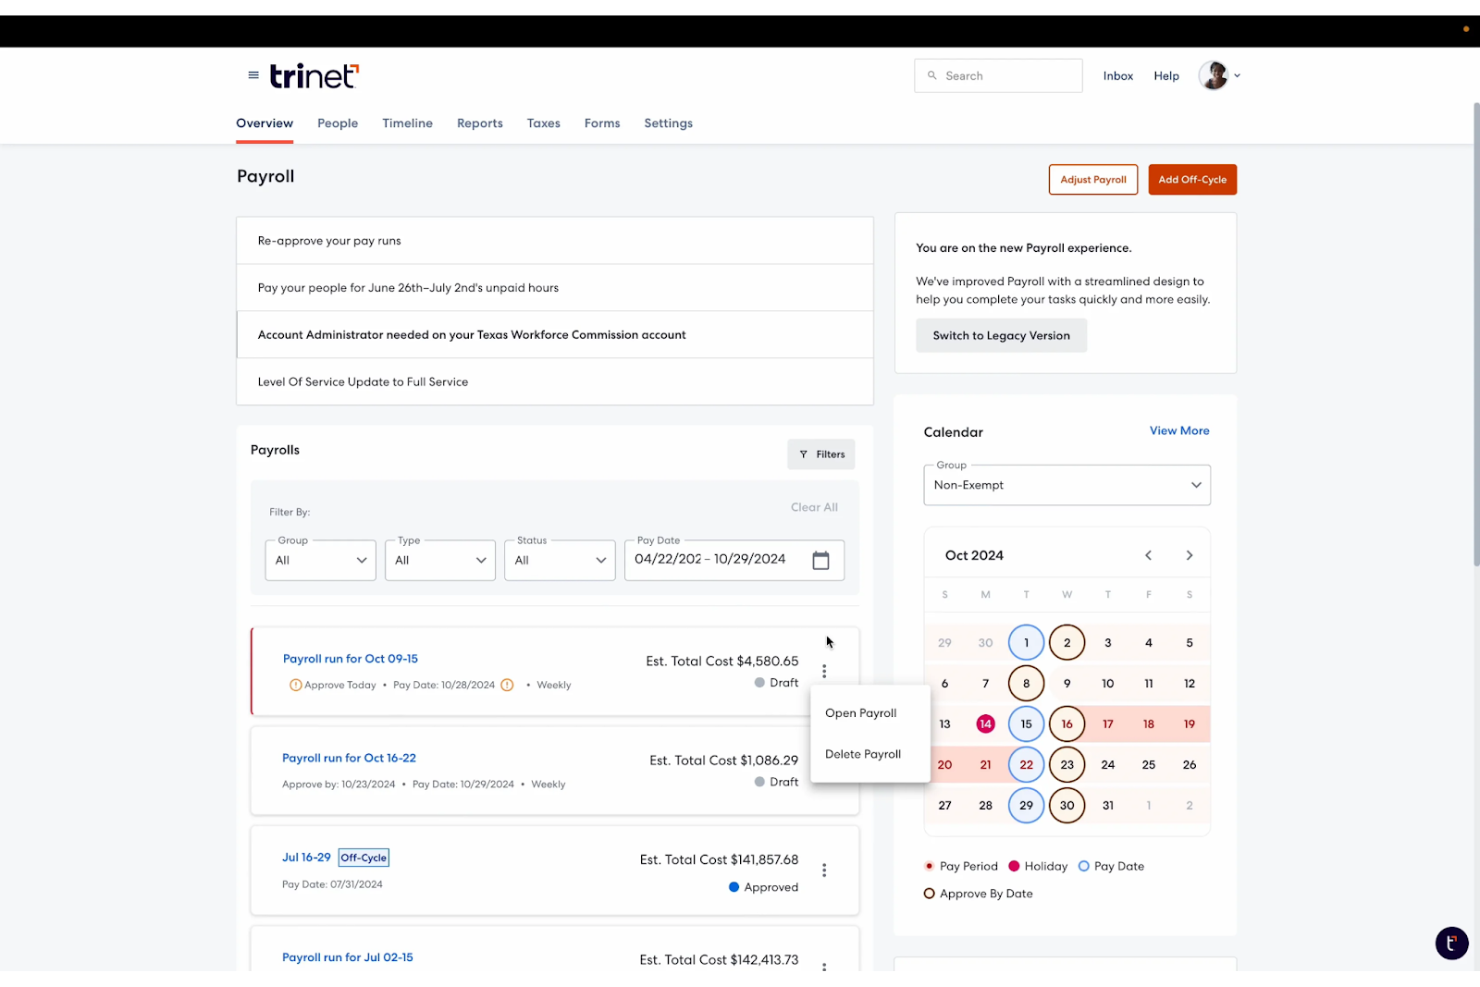Open the hamburger navigation menu
The width and height of the screenshot is (1480, 987).
point(252,75)
